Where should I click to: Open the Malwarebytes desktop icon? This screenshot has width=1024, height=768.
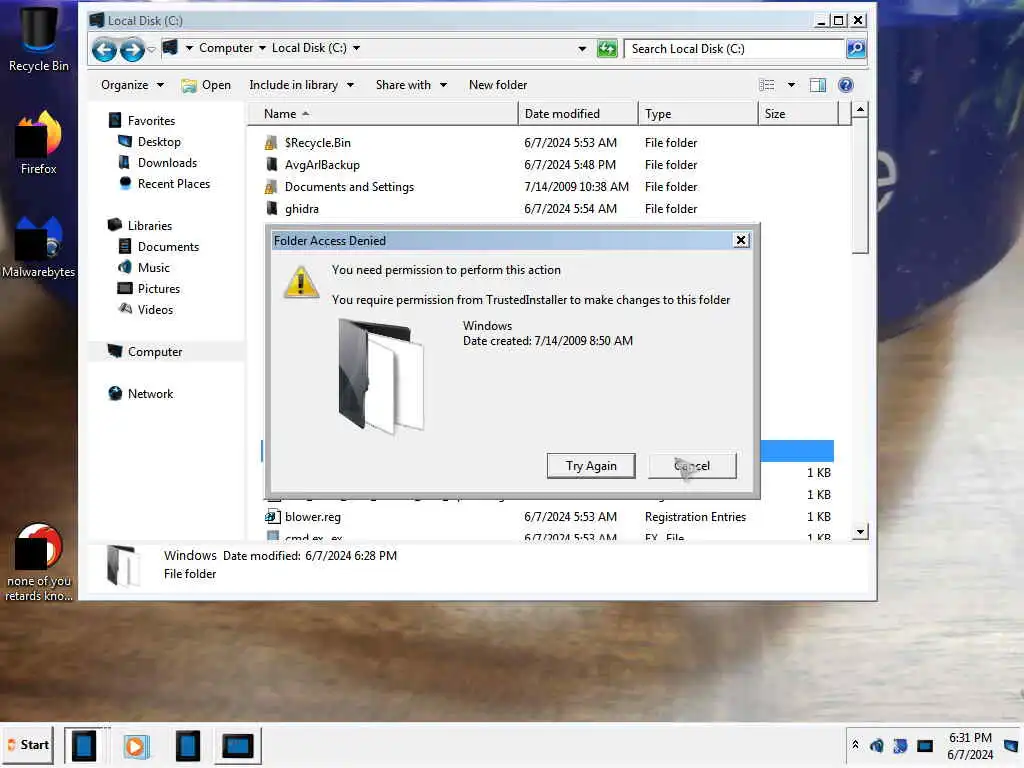[x=39, y=247]
